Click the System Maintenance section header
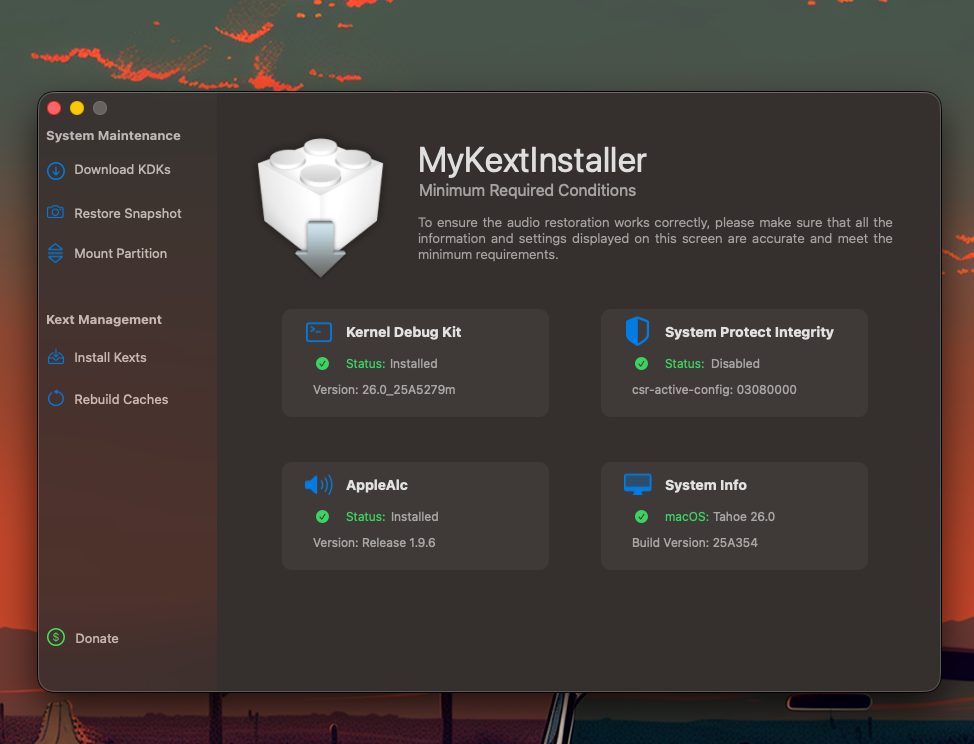Screen dimensions: 974x744 click(113, 135)
